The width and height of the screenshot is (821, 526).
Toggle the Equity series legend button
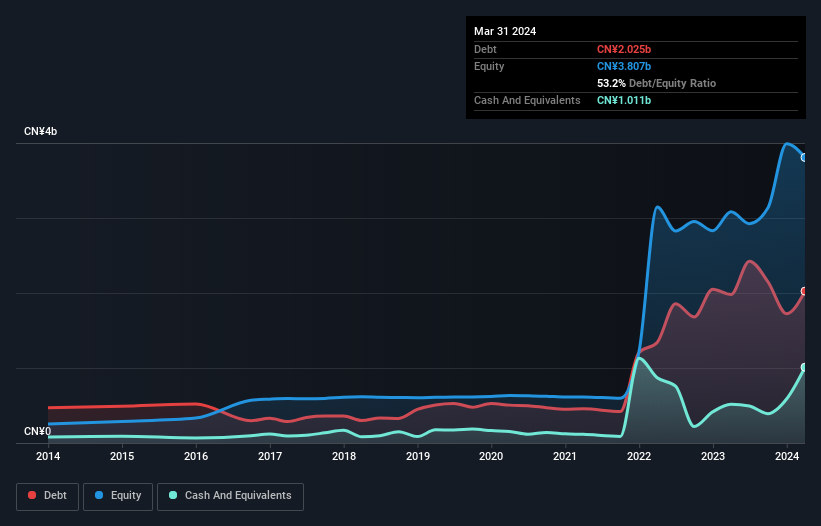(118, 496)
